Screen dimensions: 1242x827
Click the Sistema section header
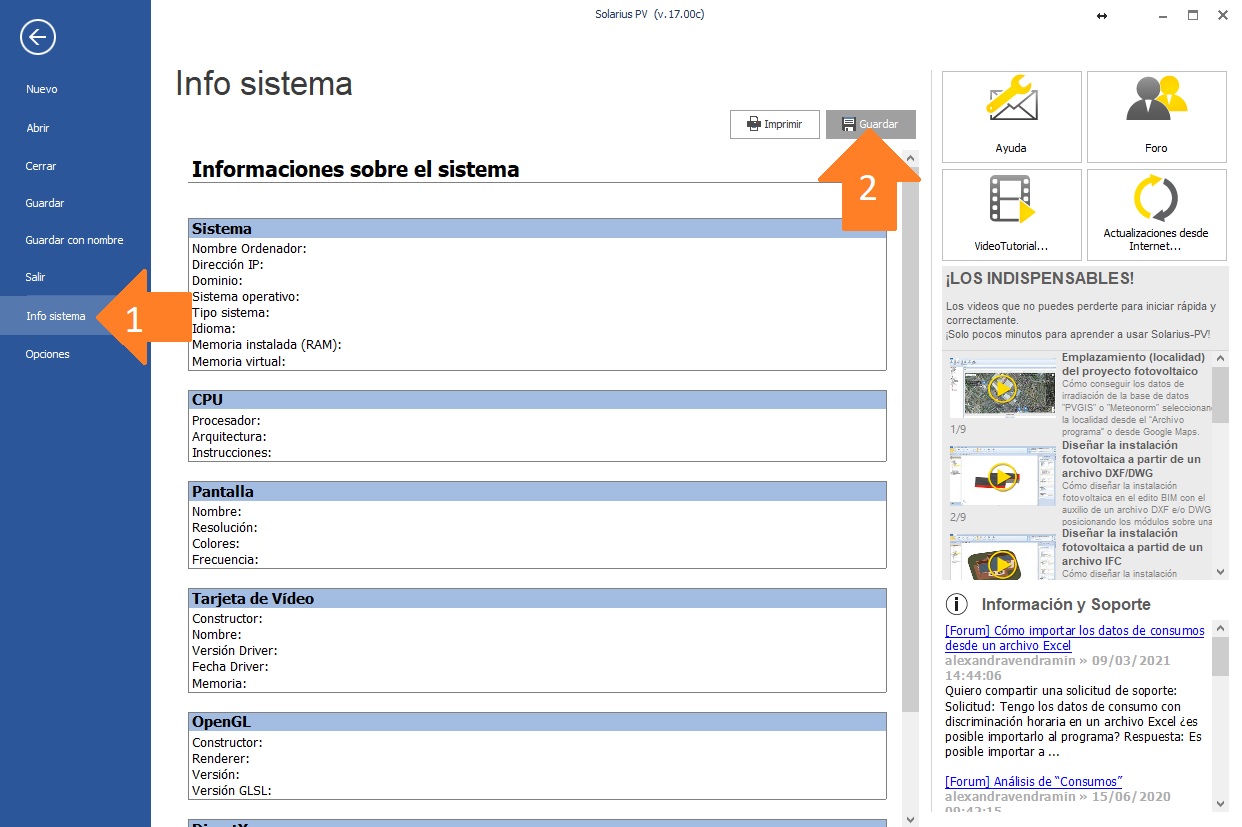[x=537, y=228]
